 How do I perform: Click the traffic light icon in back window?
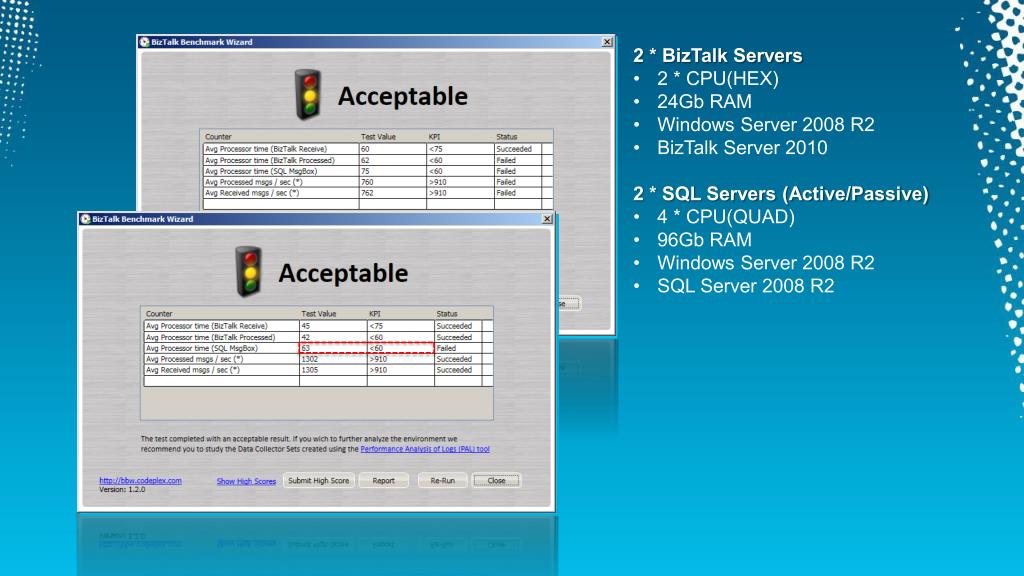[308, 95]
